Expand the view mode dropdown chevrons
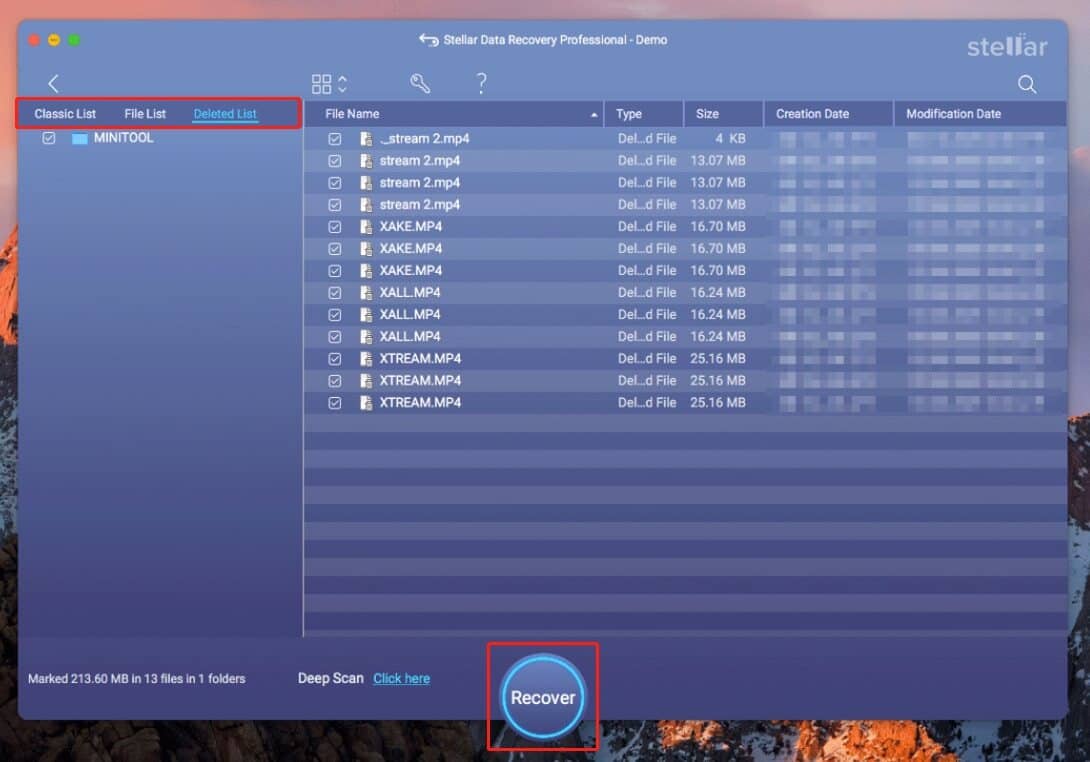Viewport: 1090px width, 762px height. pos(343,84)
